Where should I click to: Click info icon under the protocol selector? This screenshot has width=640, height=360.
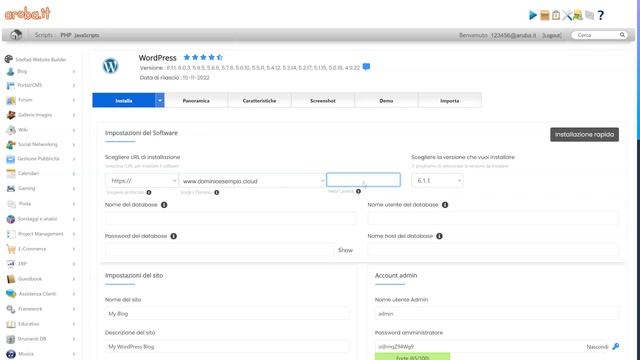coord(149,192)
